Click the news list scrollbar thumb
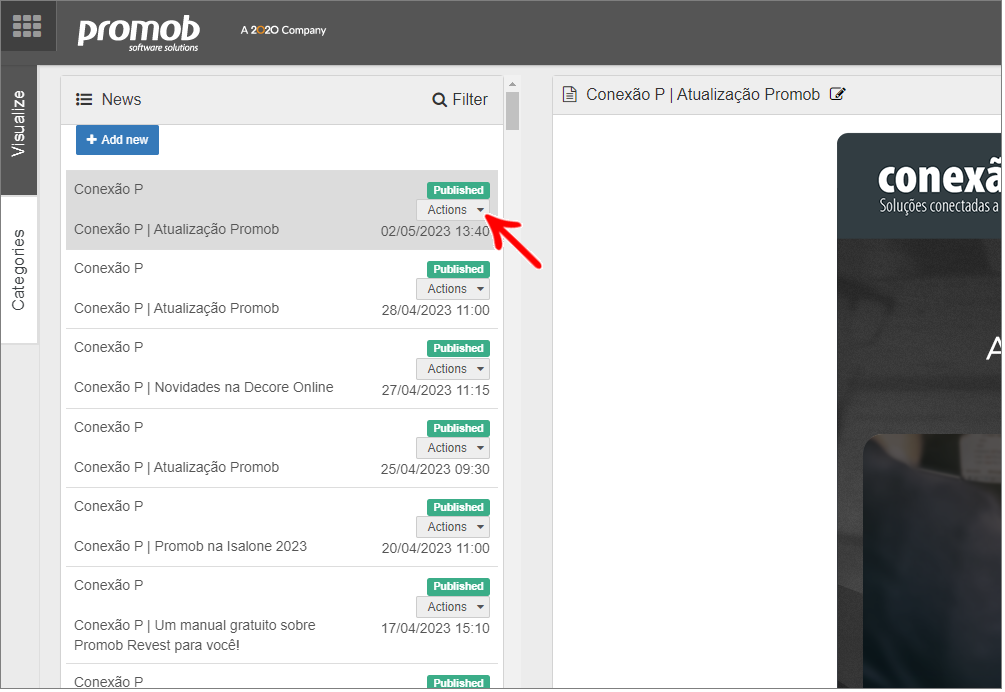The height and width of the screenshot is (692, 1005). pyautogui.click(x=512, y=111)
